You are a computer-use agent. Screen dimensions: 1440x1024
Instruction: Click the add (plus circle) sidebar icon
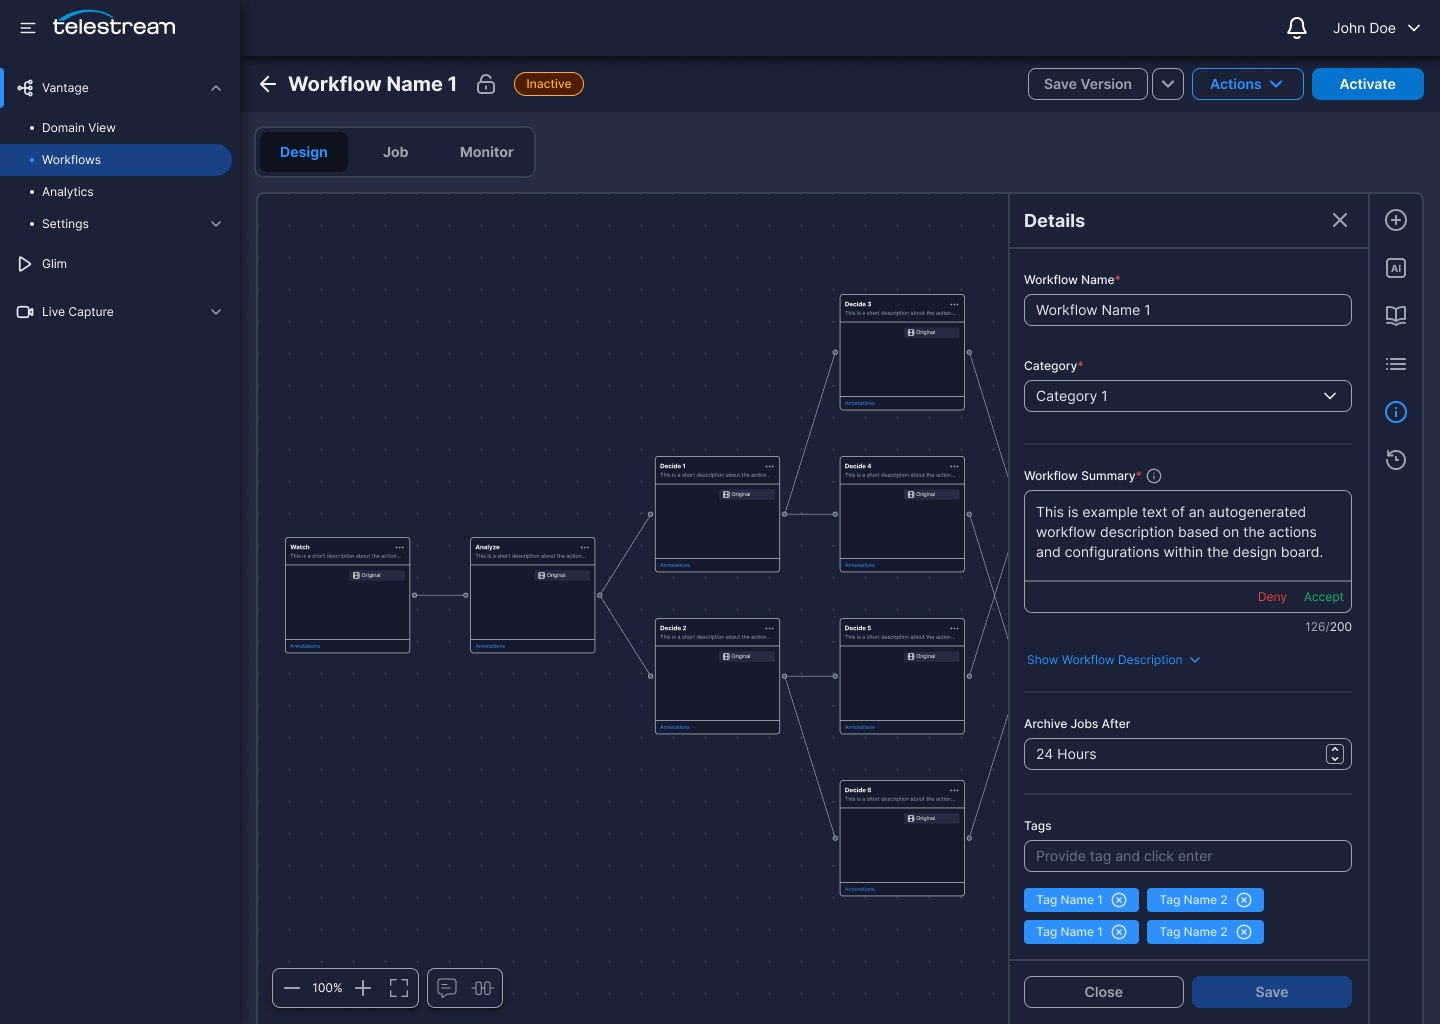pyautogui.click(x=1396, y=220)
